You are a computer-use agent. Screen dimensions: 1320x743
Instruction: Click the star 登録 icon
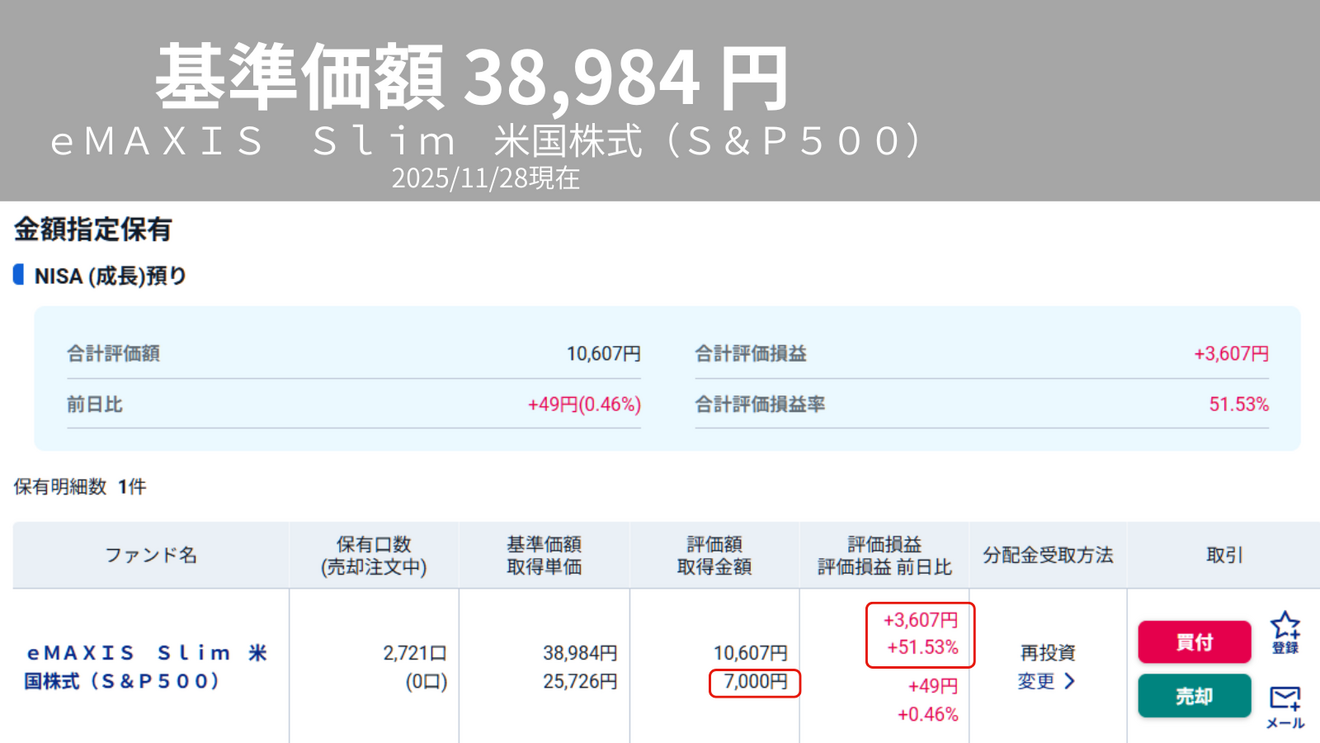1285,633
